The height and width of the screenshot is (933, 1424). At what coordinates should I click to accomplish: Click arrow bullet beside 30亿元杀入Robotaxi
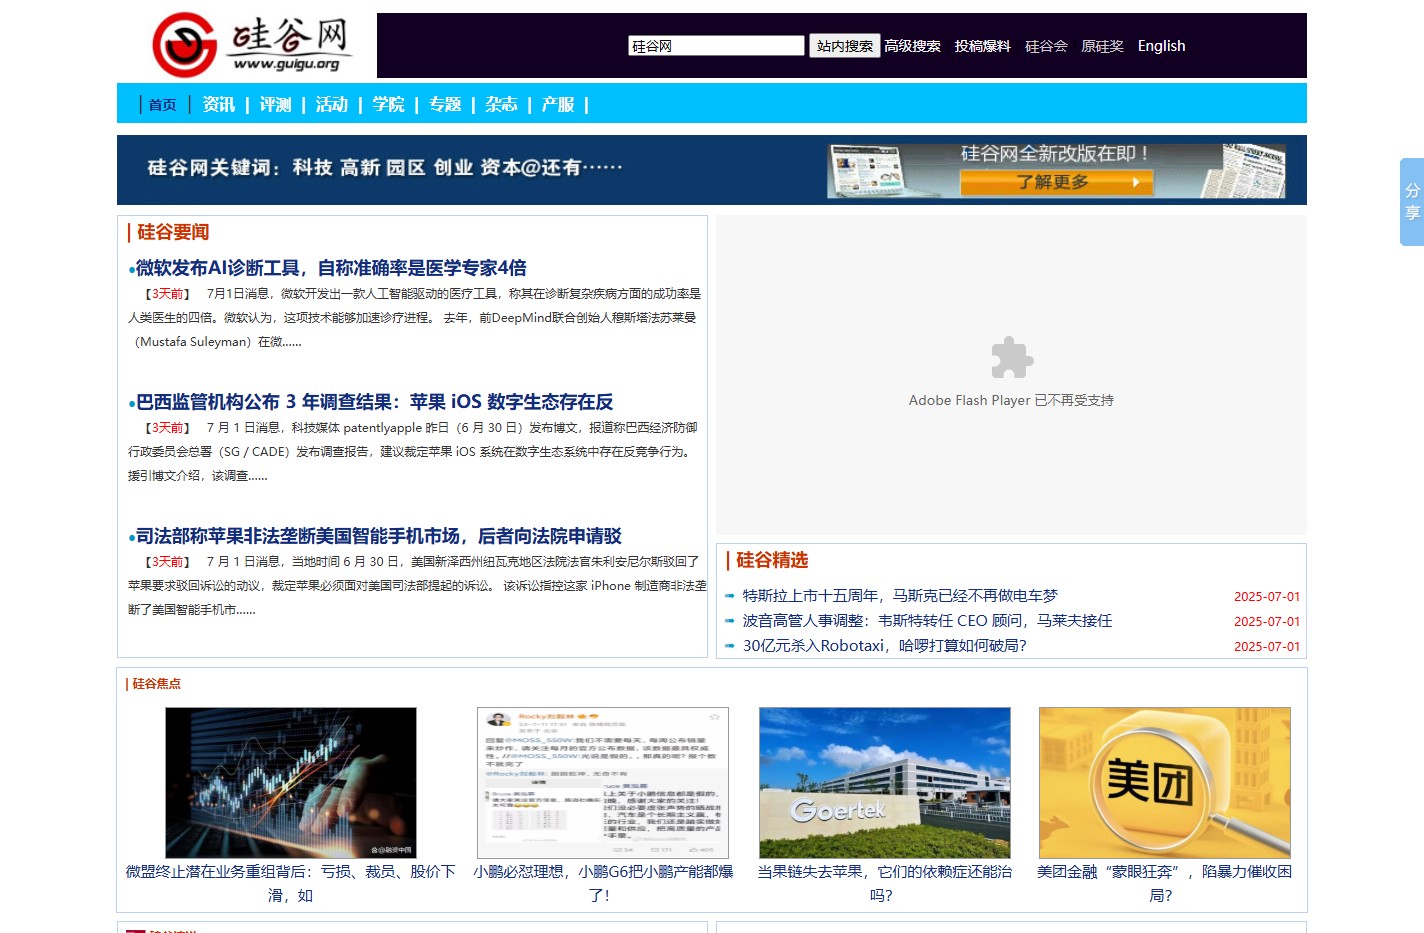730,646
